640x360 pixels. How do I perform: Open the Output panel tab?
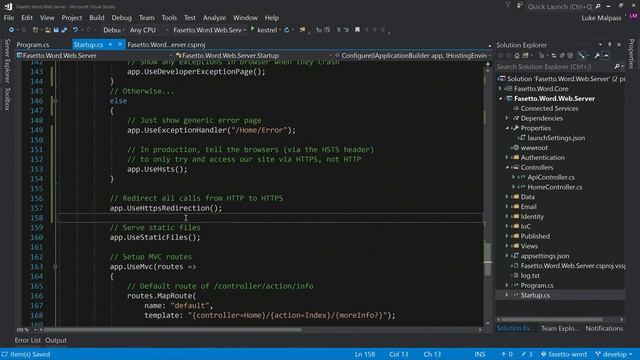point(56,340)
